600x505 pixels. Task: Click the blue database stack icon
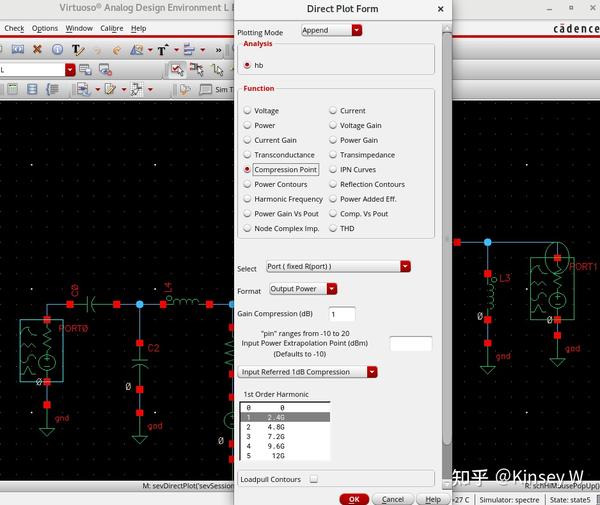tap(32, 89)
